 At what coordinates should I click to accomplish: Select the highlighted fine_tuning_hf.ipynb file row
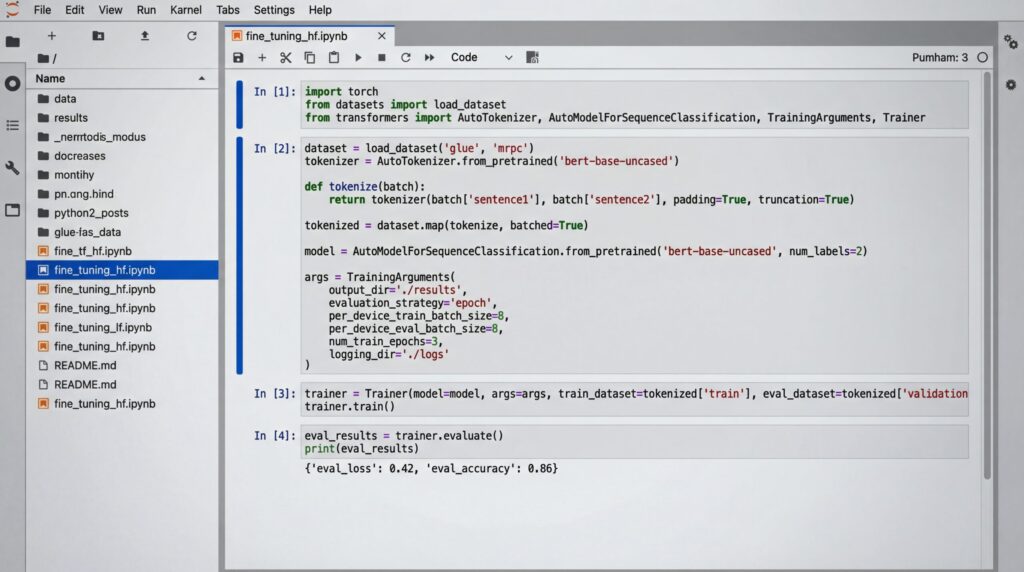[122, 270]
